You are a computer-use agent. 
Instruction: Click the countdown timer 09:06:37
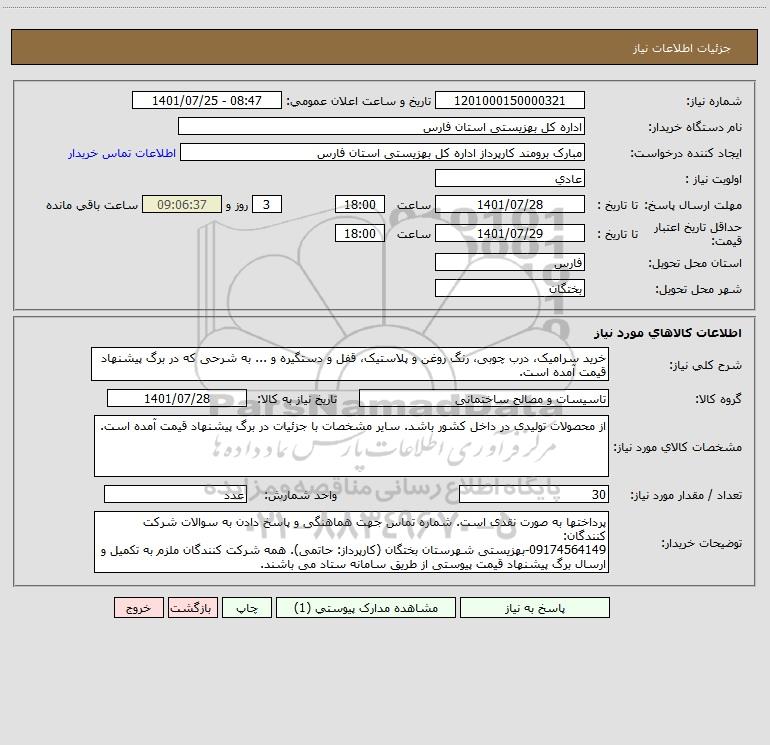(x=182, y=204)
